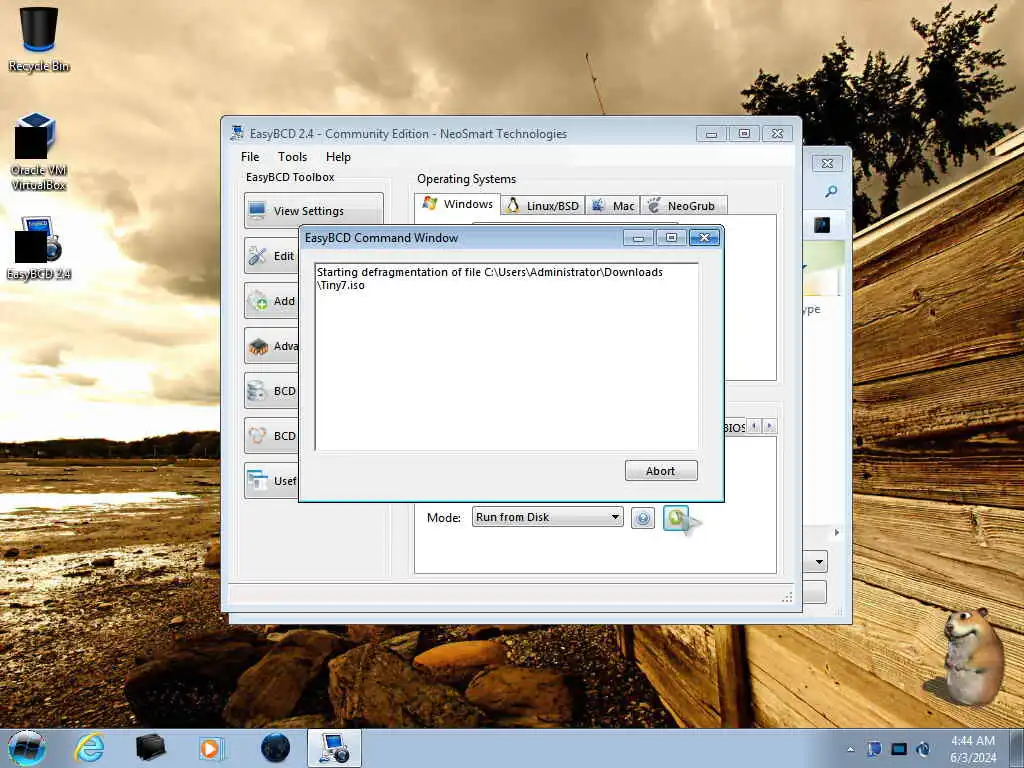
Task: Switch to the Mac tab
Action: tap(613, 206)
